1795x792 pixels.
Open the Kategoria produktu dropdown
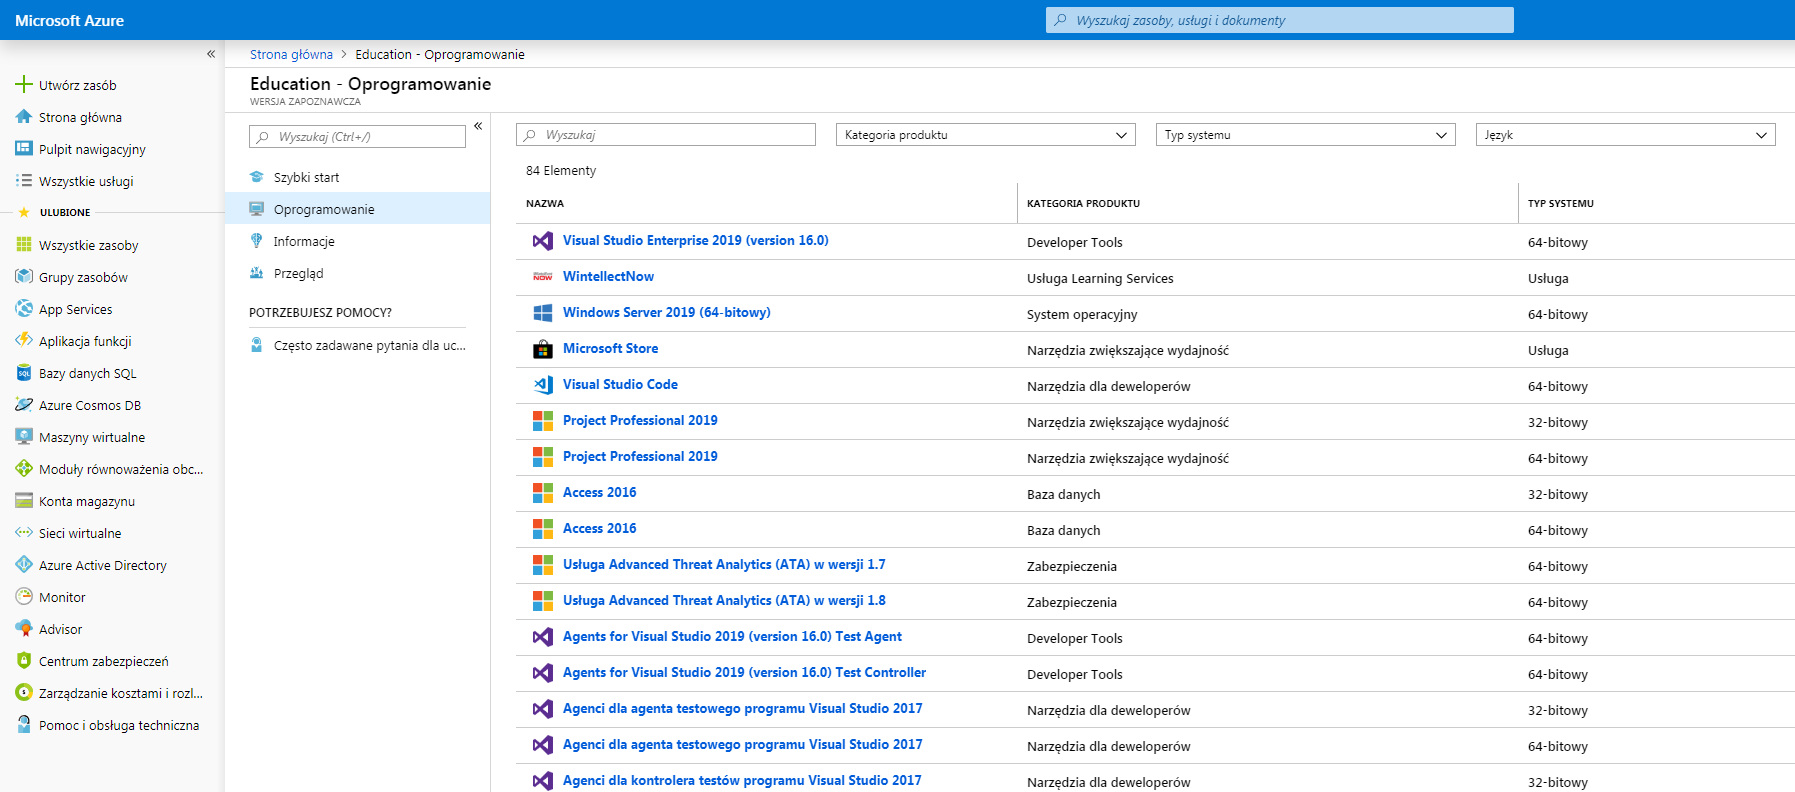985,135
